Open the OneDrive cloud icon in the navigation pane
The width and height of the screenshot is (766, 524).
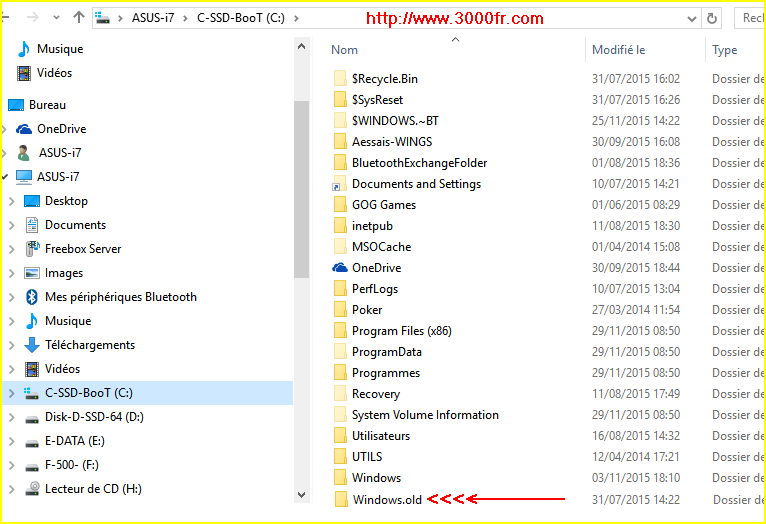[23, 129]
